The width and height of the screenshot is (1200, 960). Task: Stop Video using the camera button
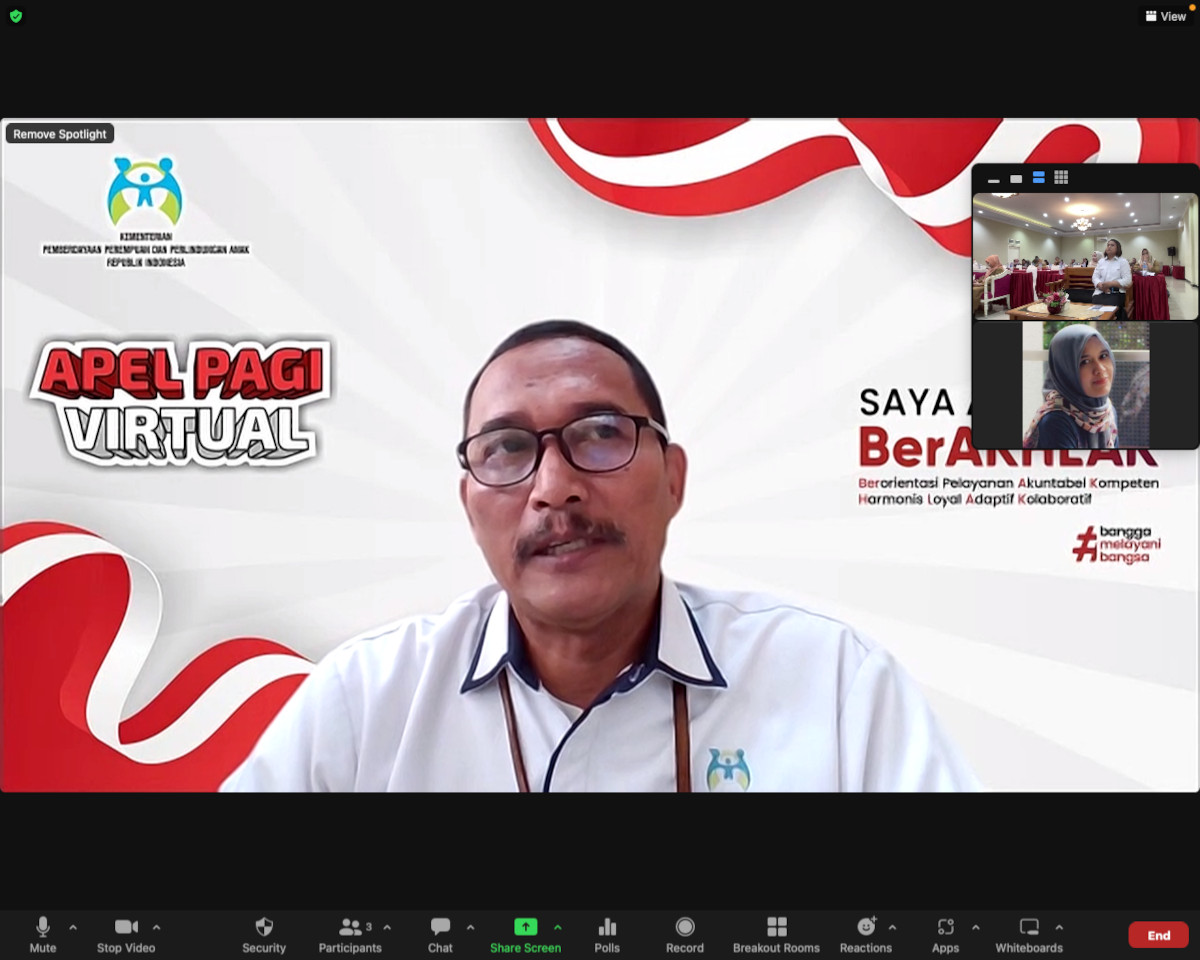click(126, 934)
